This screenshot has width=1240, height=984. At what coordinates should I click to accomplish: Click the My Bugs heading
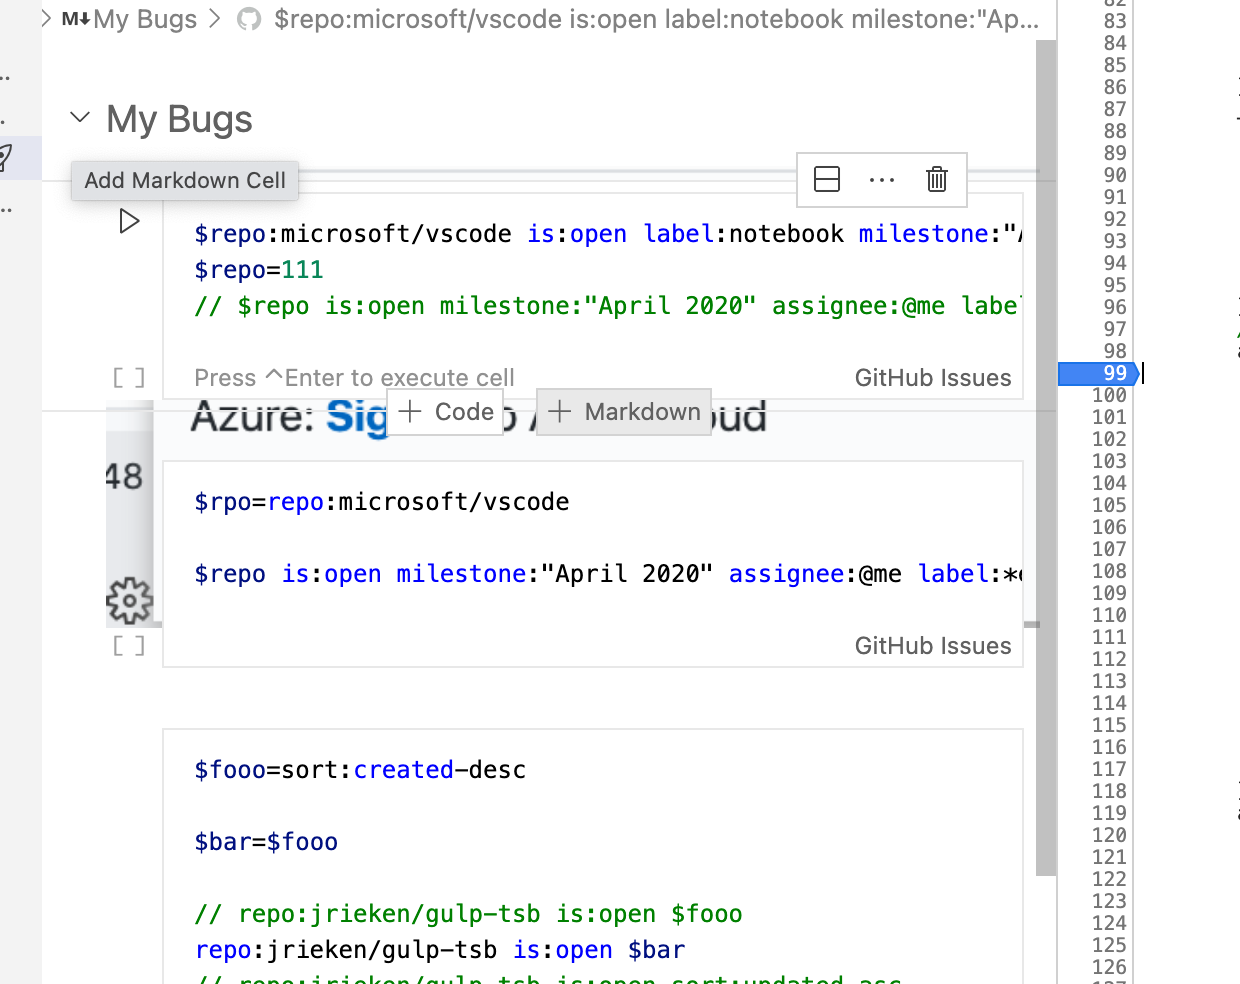click(179, 119)
